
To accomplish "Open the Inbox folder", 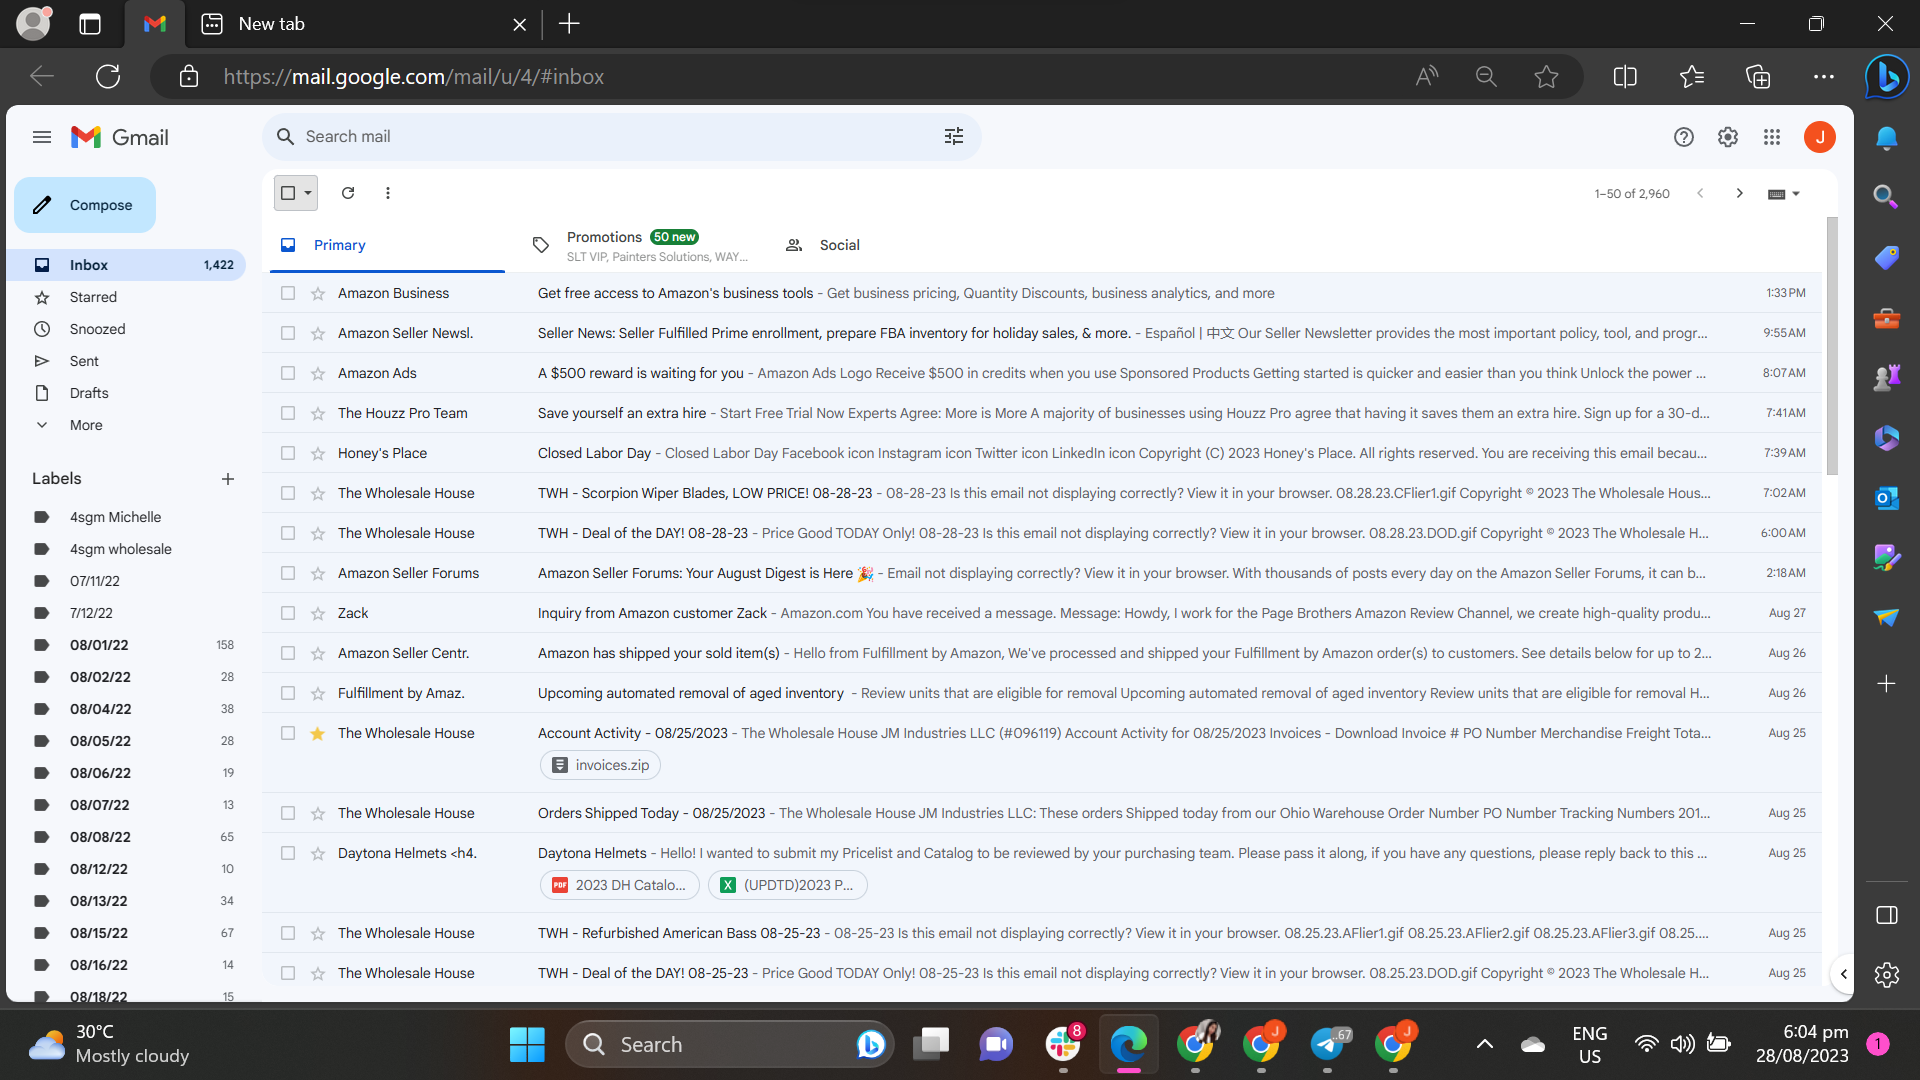I will point(126,265).
